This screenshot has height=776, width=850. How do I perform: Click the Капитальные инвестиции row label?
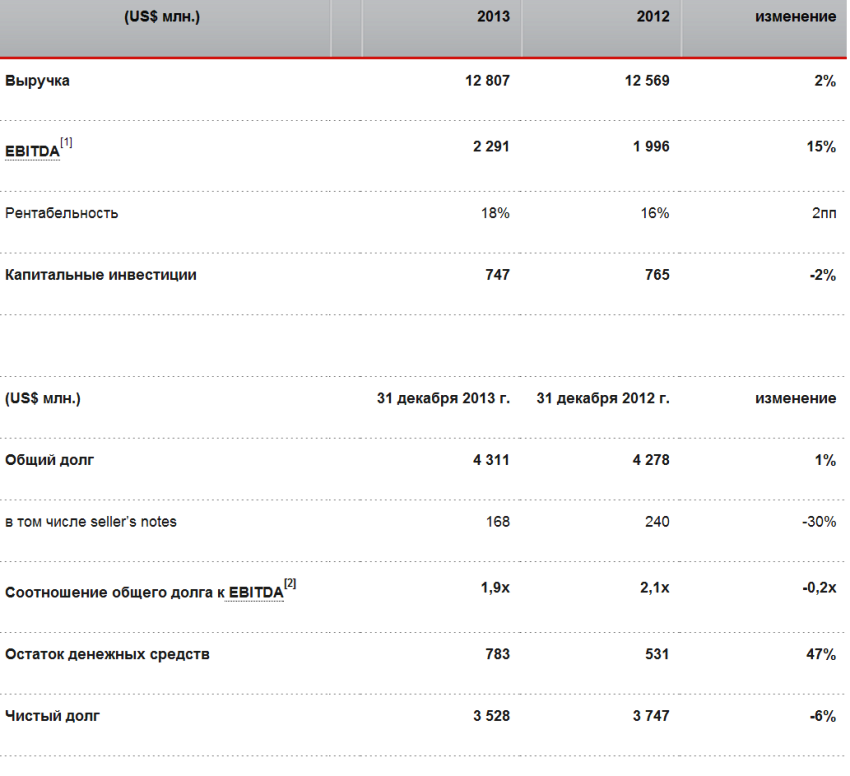click(101, 275)
